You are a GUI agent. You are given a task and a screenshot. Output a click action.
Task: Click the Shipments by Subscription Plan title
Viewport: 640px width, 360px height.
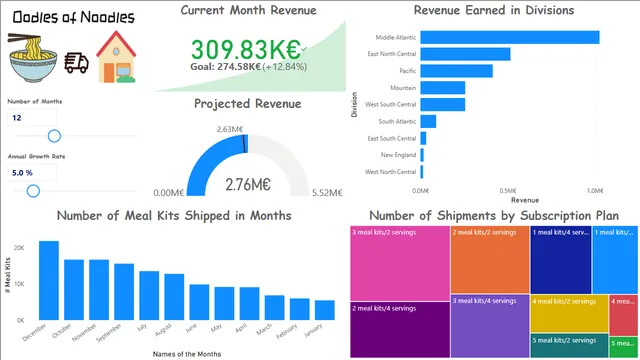click(494, 216)
